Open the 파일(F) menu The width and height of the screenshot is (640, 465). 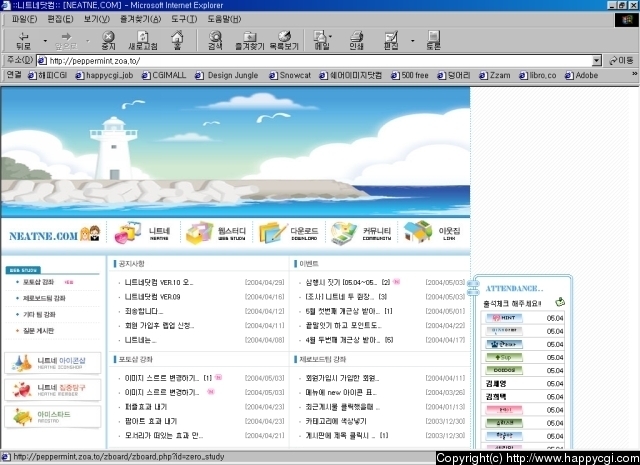[x=24, y=19]
